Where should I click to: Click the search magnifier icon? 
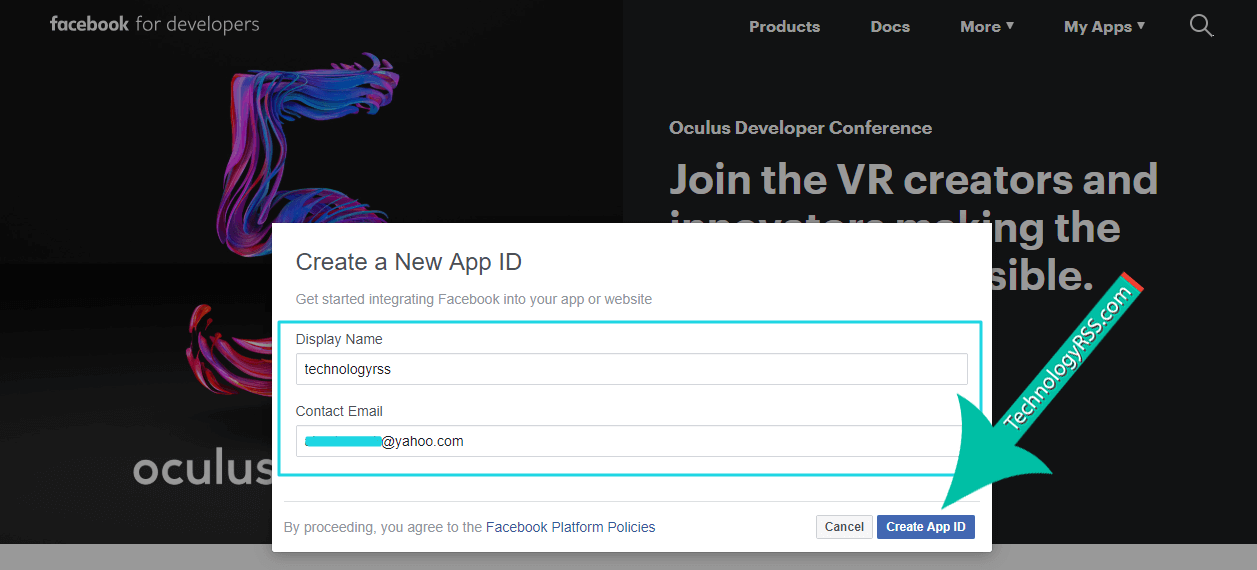click(x=1201, y=26)
